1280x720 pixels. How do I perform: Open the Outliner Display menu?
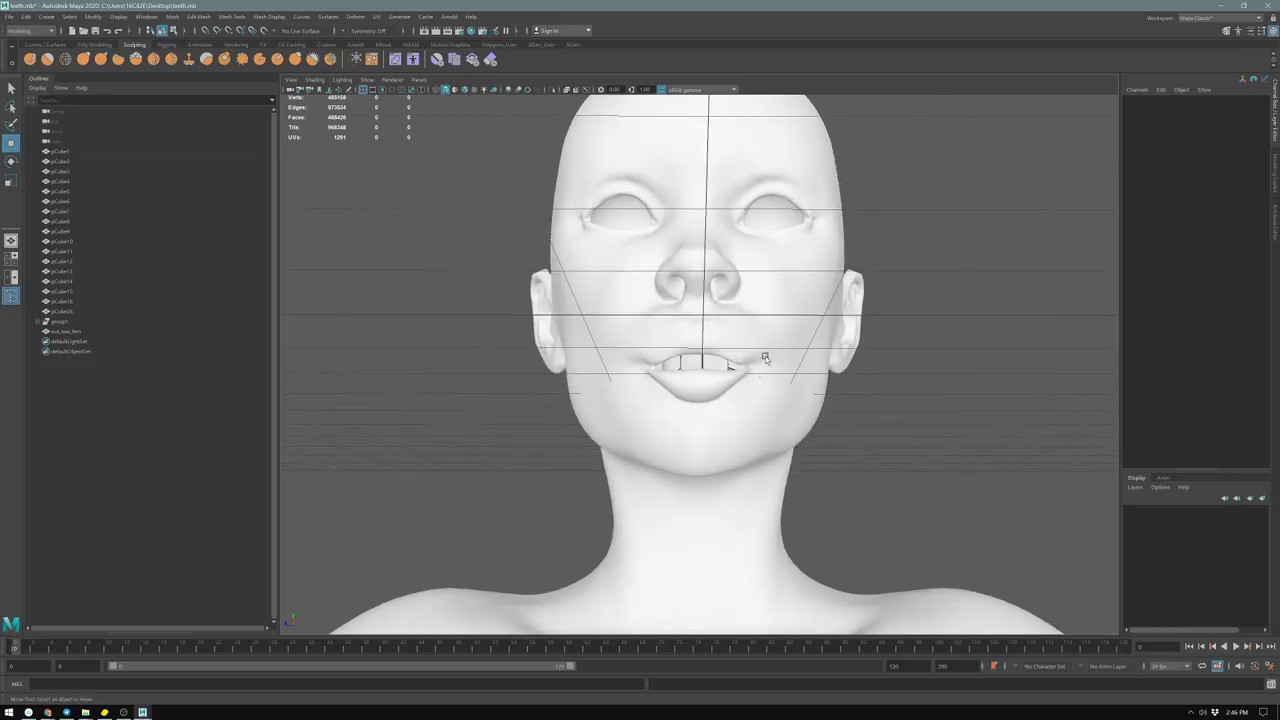37,88
